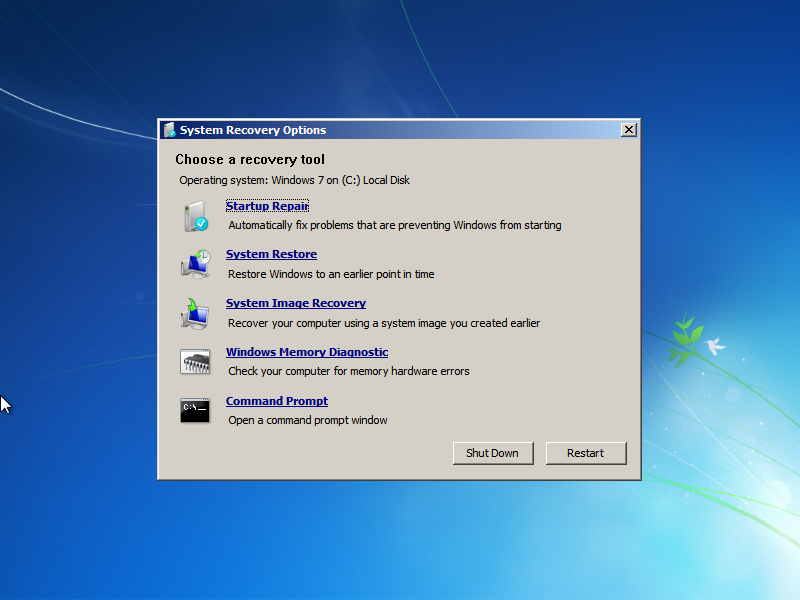Launch System Restore

pyautogui.click(x=271, y=254)
